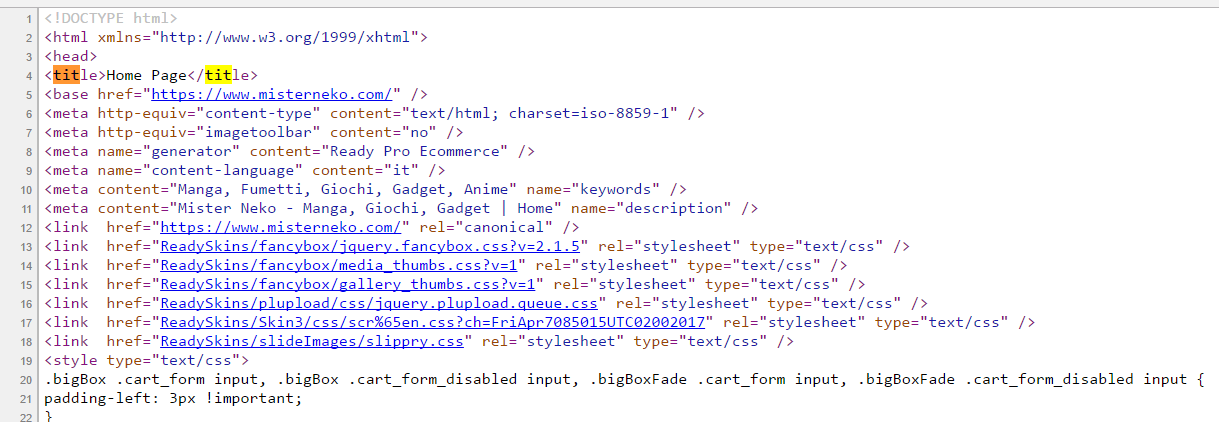Click rel="canonical" attribute on line 12

click(484, 227)
